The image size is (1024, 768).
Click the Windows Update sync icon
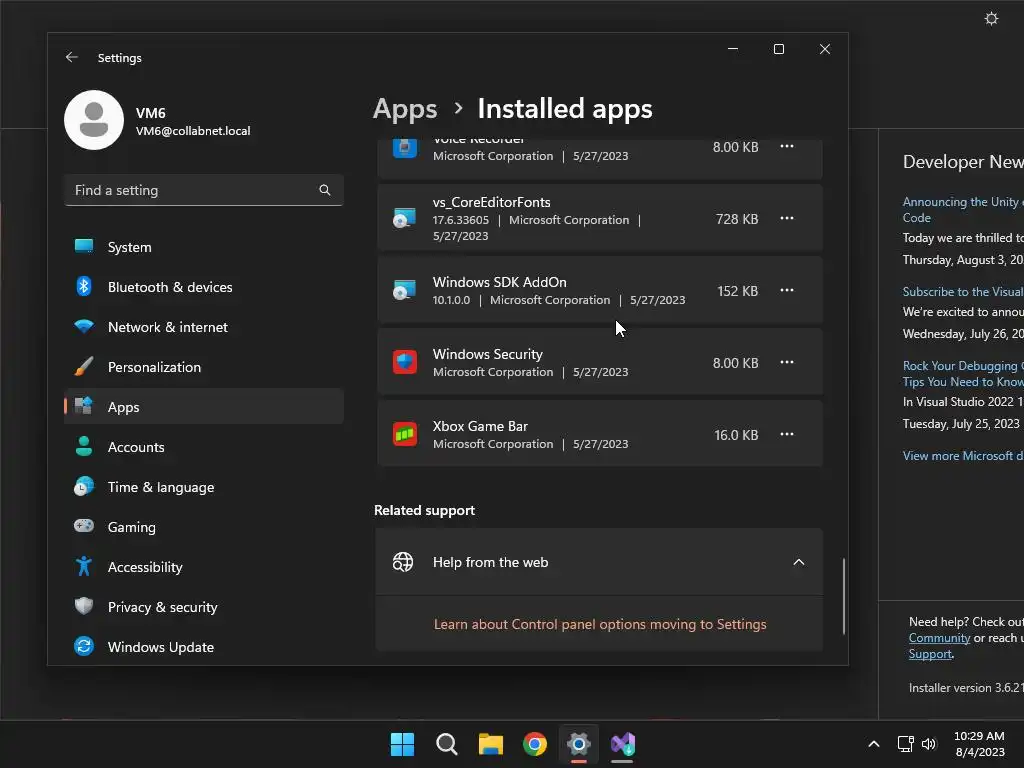(84, 646)
